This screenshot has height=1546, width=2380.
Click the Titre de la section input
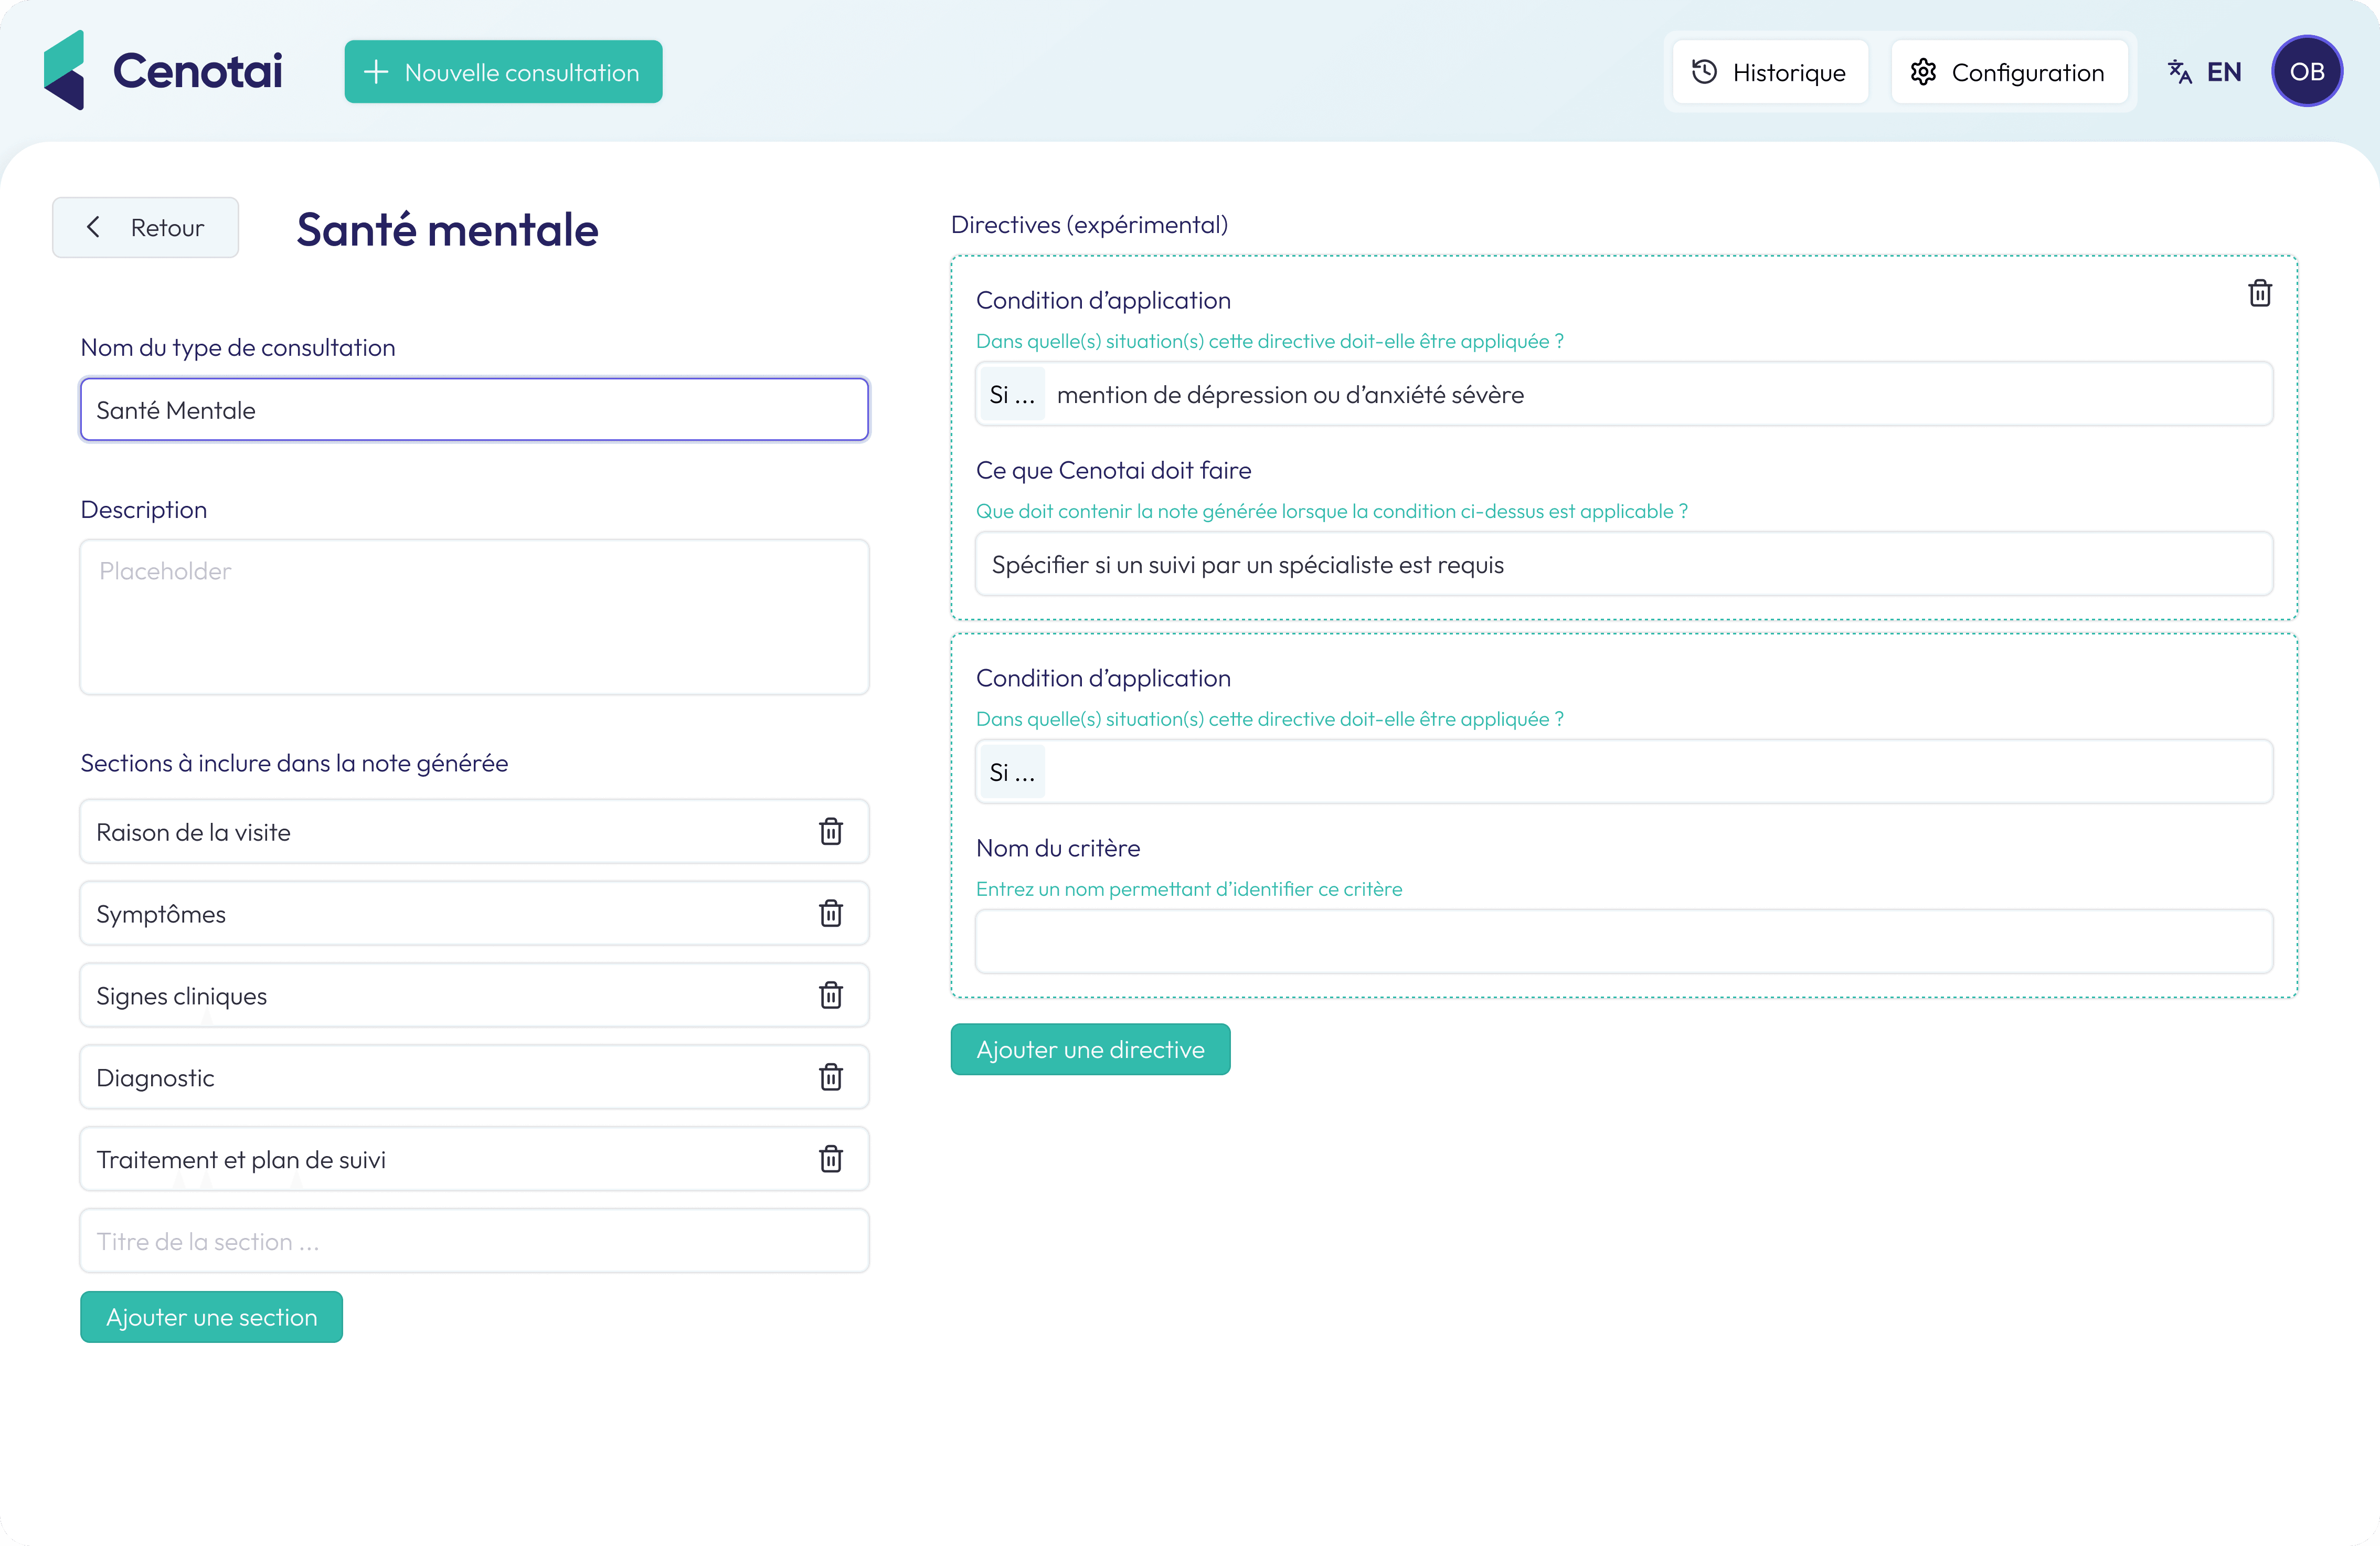[x=474, y=1242]
